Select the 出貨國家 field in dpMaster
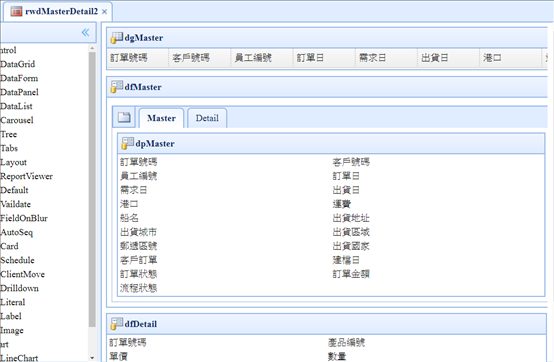554x362 pixels. pyautogui.click(x=351, y=246)
